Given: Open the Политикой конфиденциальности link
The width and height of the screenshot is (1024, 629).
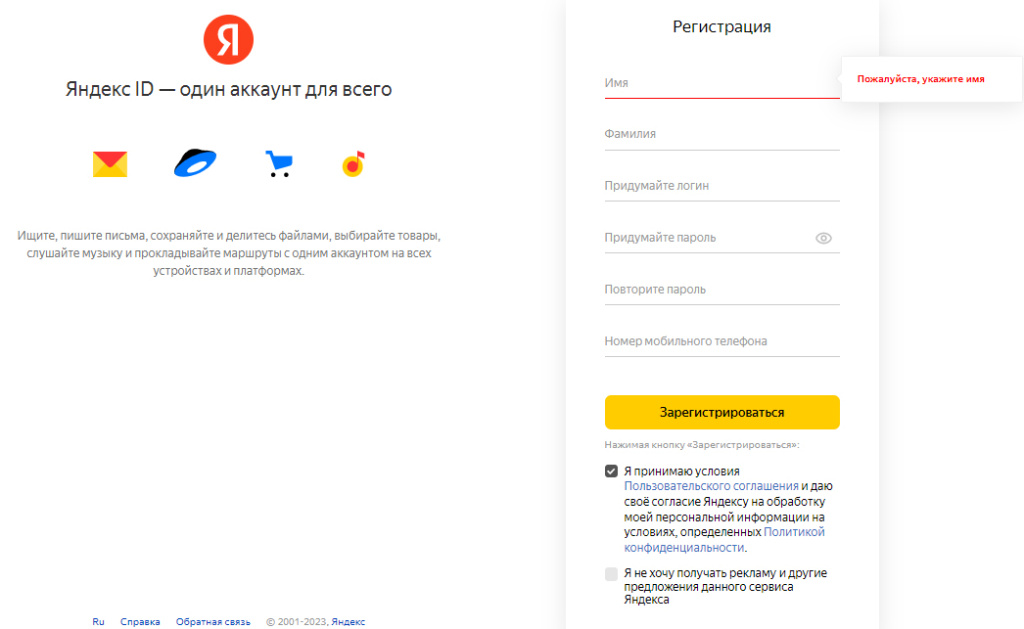Looking at the screenshot, I should [x=724, y=540].
